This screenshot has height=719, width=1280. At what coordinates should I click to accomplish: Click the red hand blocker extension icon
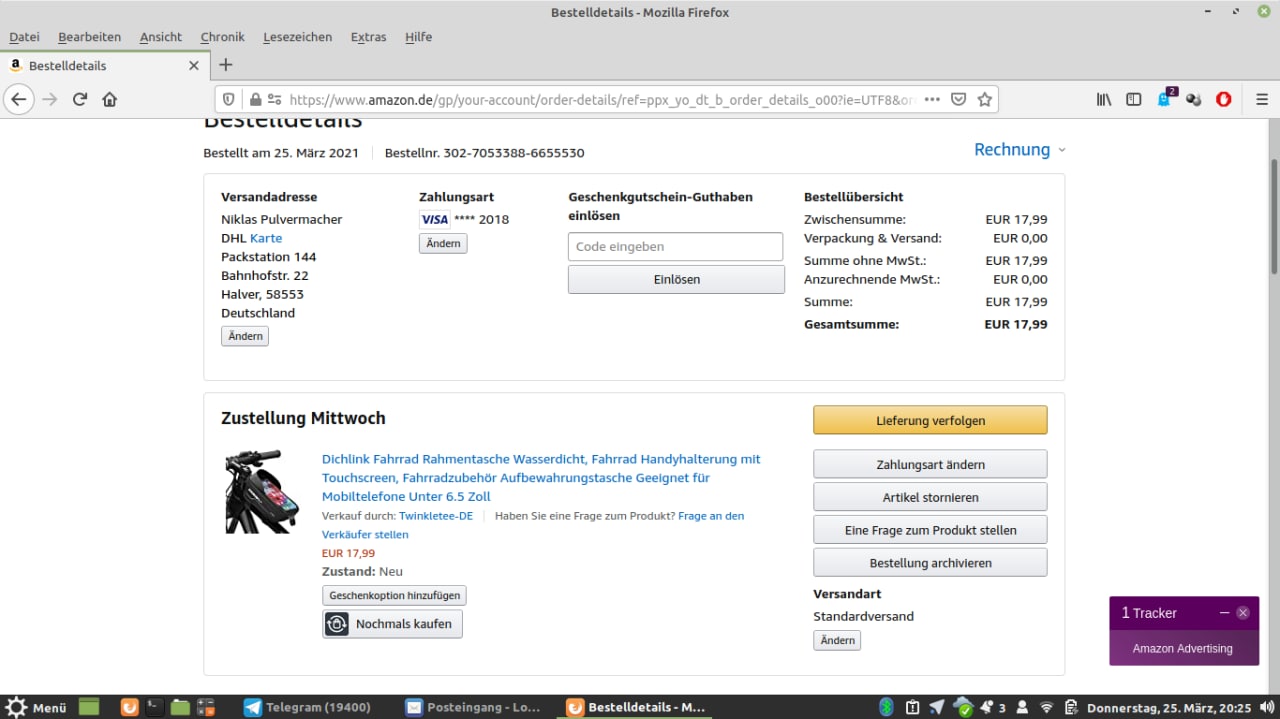(x=1223, y=100)
